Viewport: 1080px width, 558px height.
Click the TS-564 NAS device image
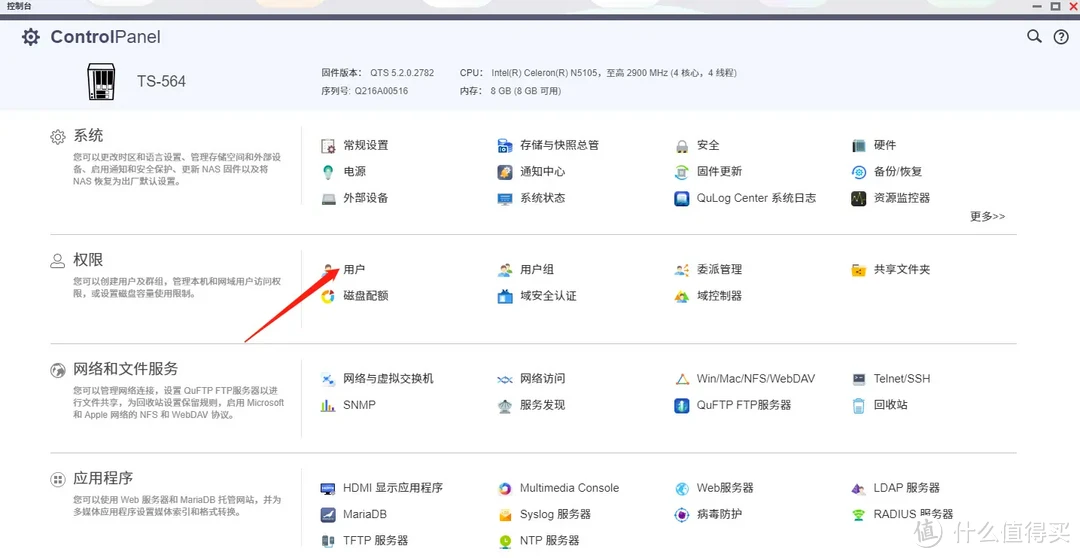[101, 81]
